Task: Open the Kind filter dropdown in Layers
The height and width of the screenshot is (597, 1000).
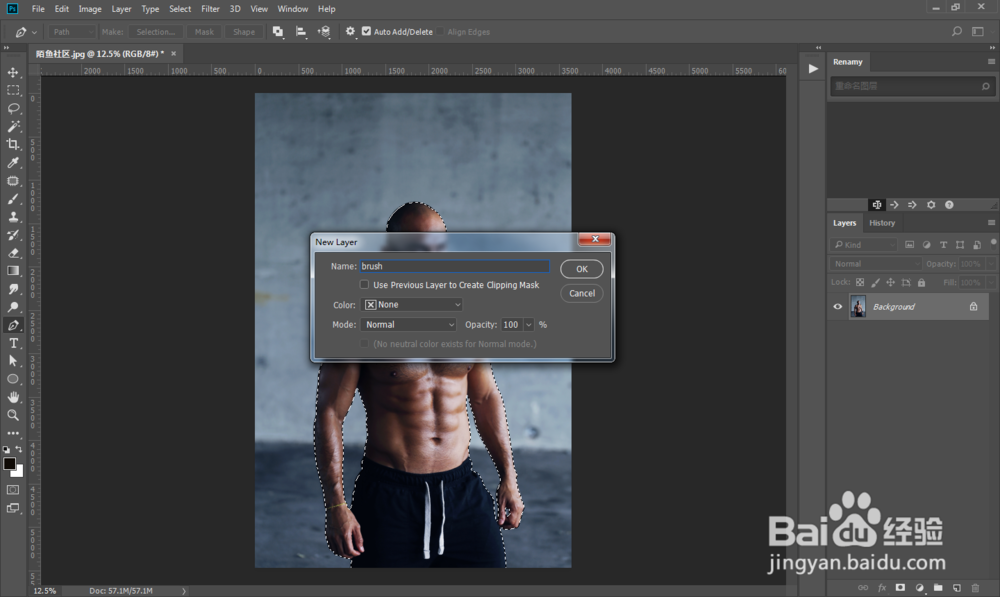Action: (x=863, y=245)
